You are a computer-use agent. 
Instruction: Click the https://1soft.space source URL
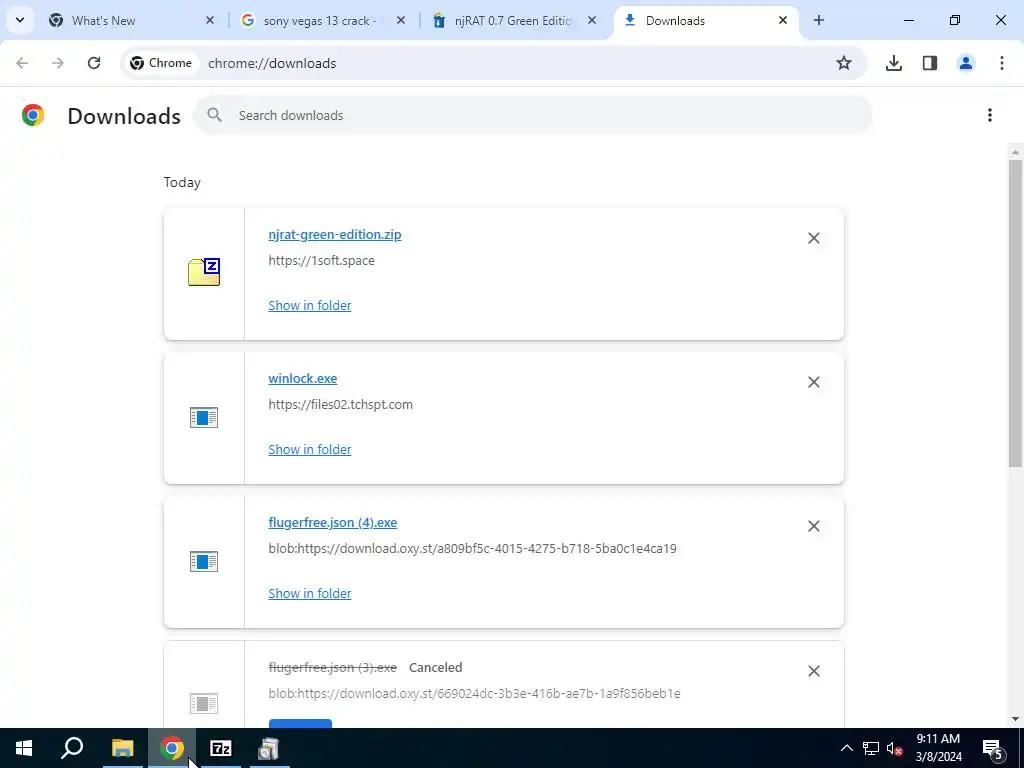tap(321, 261)
